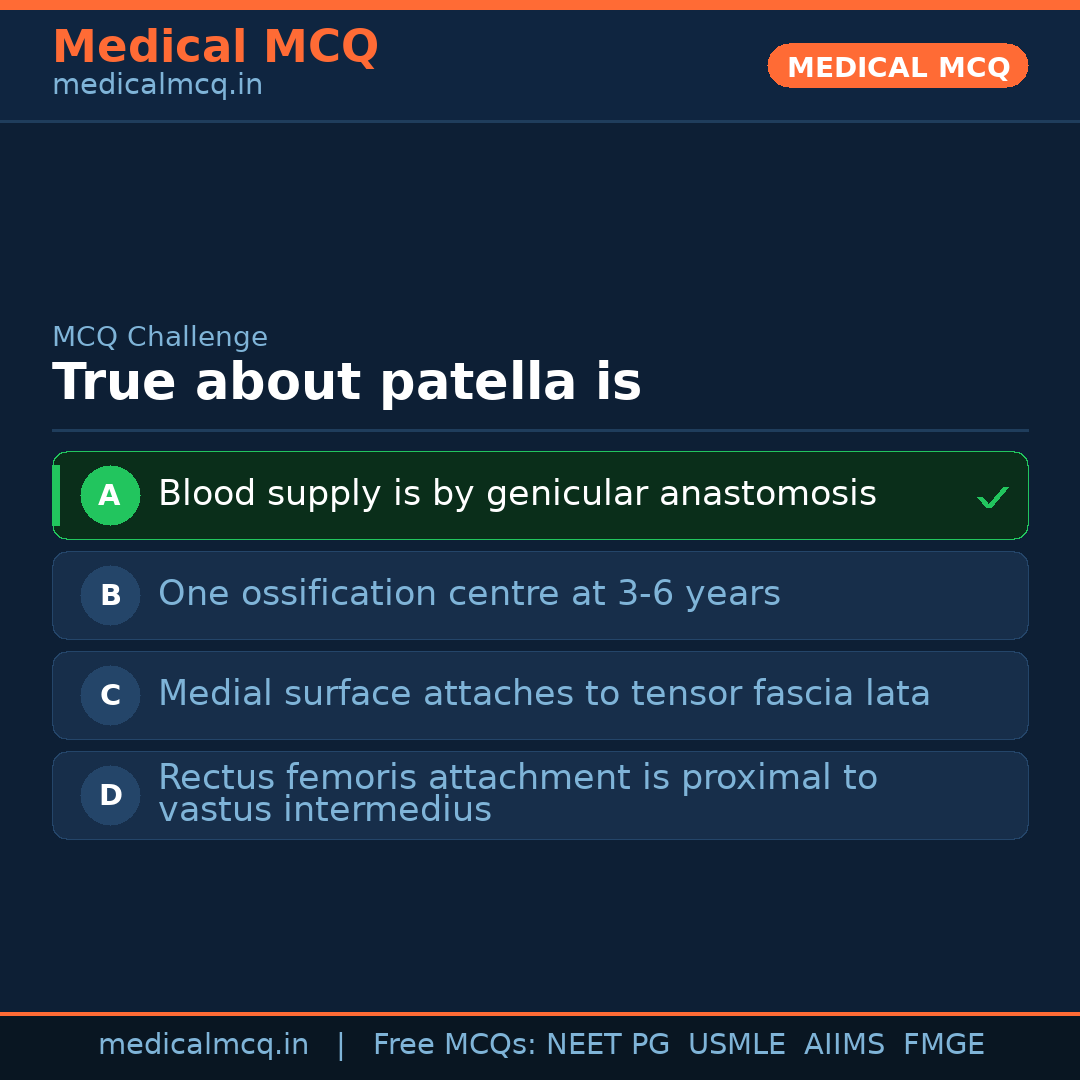Click FMGE in the footer
This screenshot has width=1080, height=1080.
point(943,1045)
